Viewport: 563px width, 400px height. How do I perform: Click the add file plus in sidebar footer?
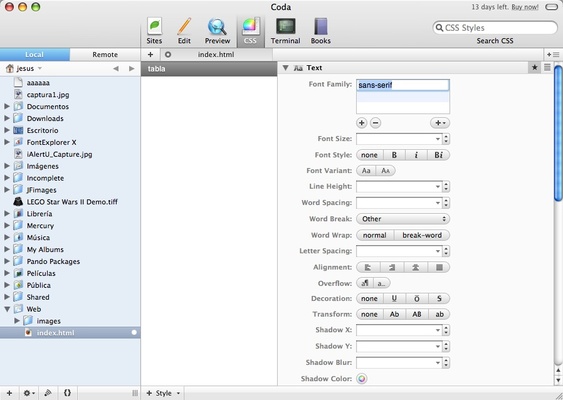(9, 393)
